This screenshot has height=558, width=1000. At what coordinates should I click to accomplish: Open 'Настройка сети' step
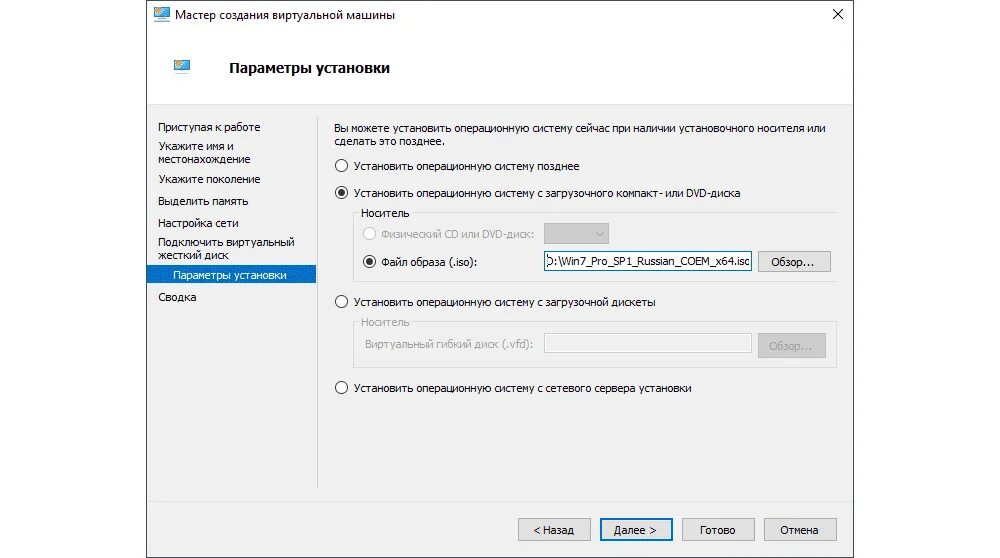click(198, 223)
